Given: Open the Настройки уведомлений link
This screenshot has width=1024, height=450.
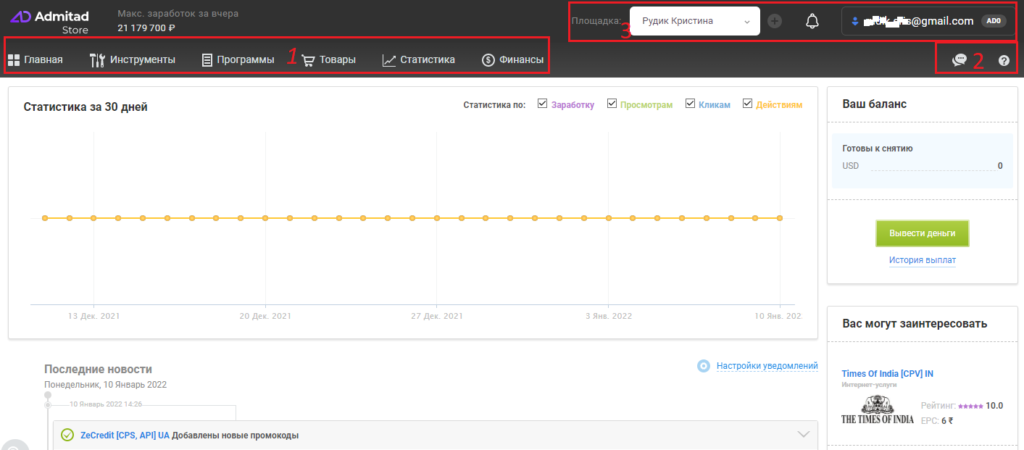Looking at the screenshot, I should click(x=767, y=366).
